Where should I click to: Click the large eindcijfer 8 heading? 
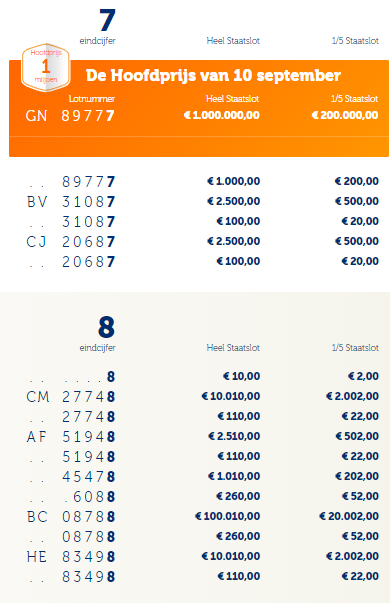point(107,327)
